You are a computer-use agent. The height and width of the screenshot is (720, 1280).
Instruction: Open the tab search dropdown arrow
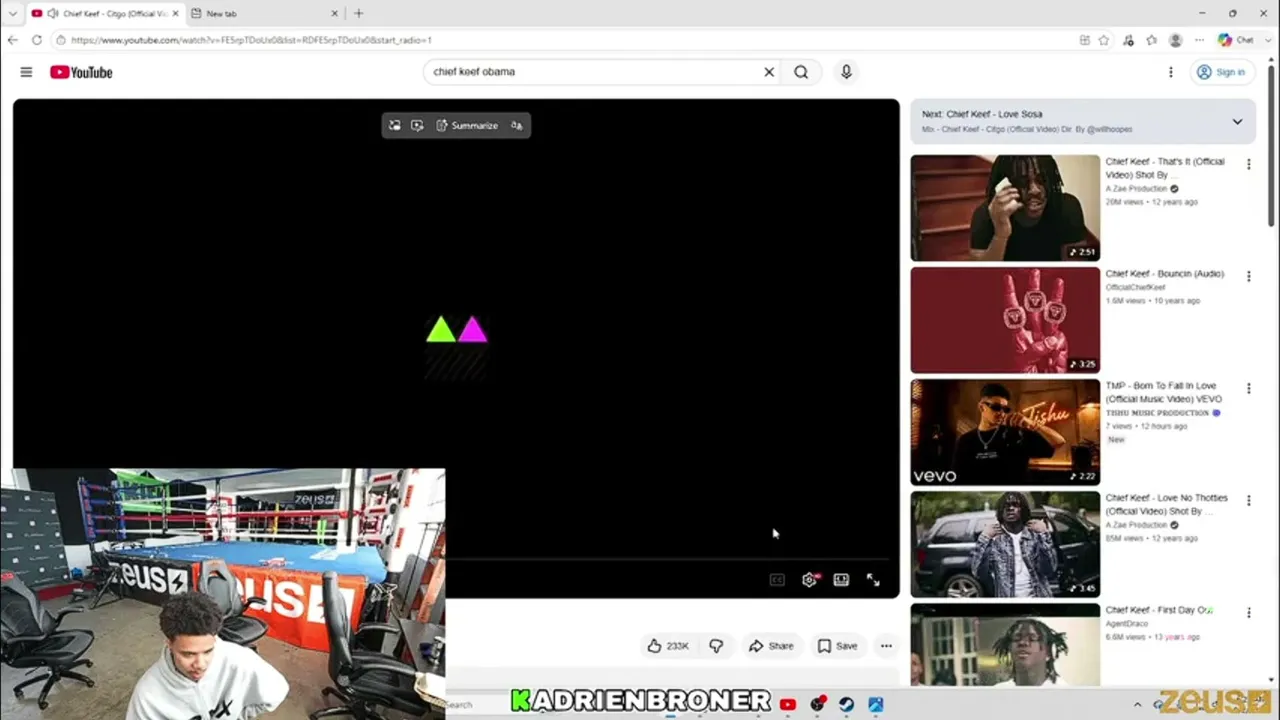coord(12,13)
